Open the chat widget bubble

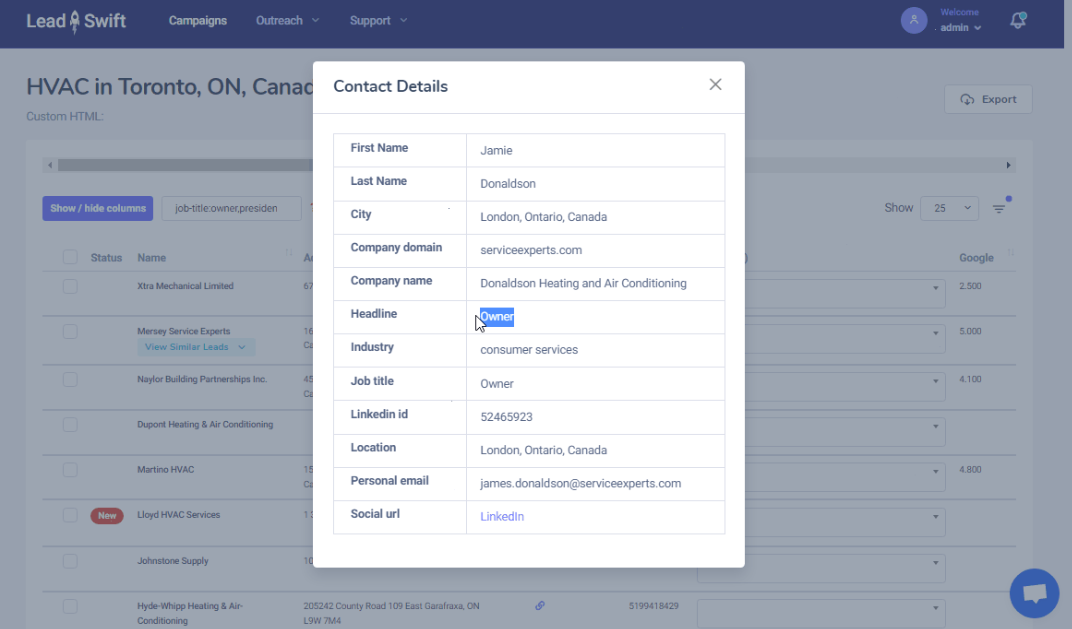coord(1034,593)
